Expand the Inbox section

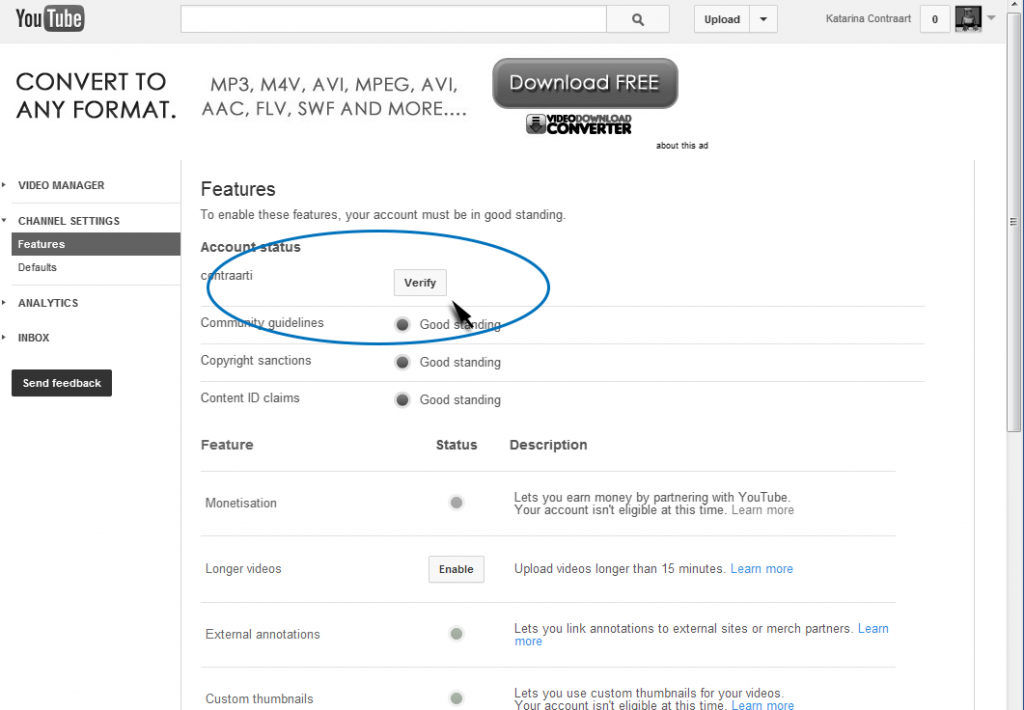tap(33, 338)
